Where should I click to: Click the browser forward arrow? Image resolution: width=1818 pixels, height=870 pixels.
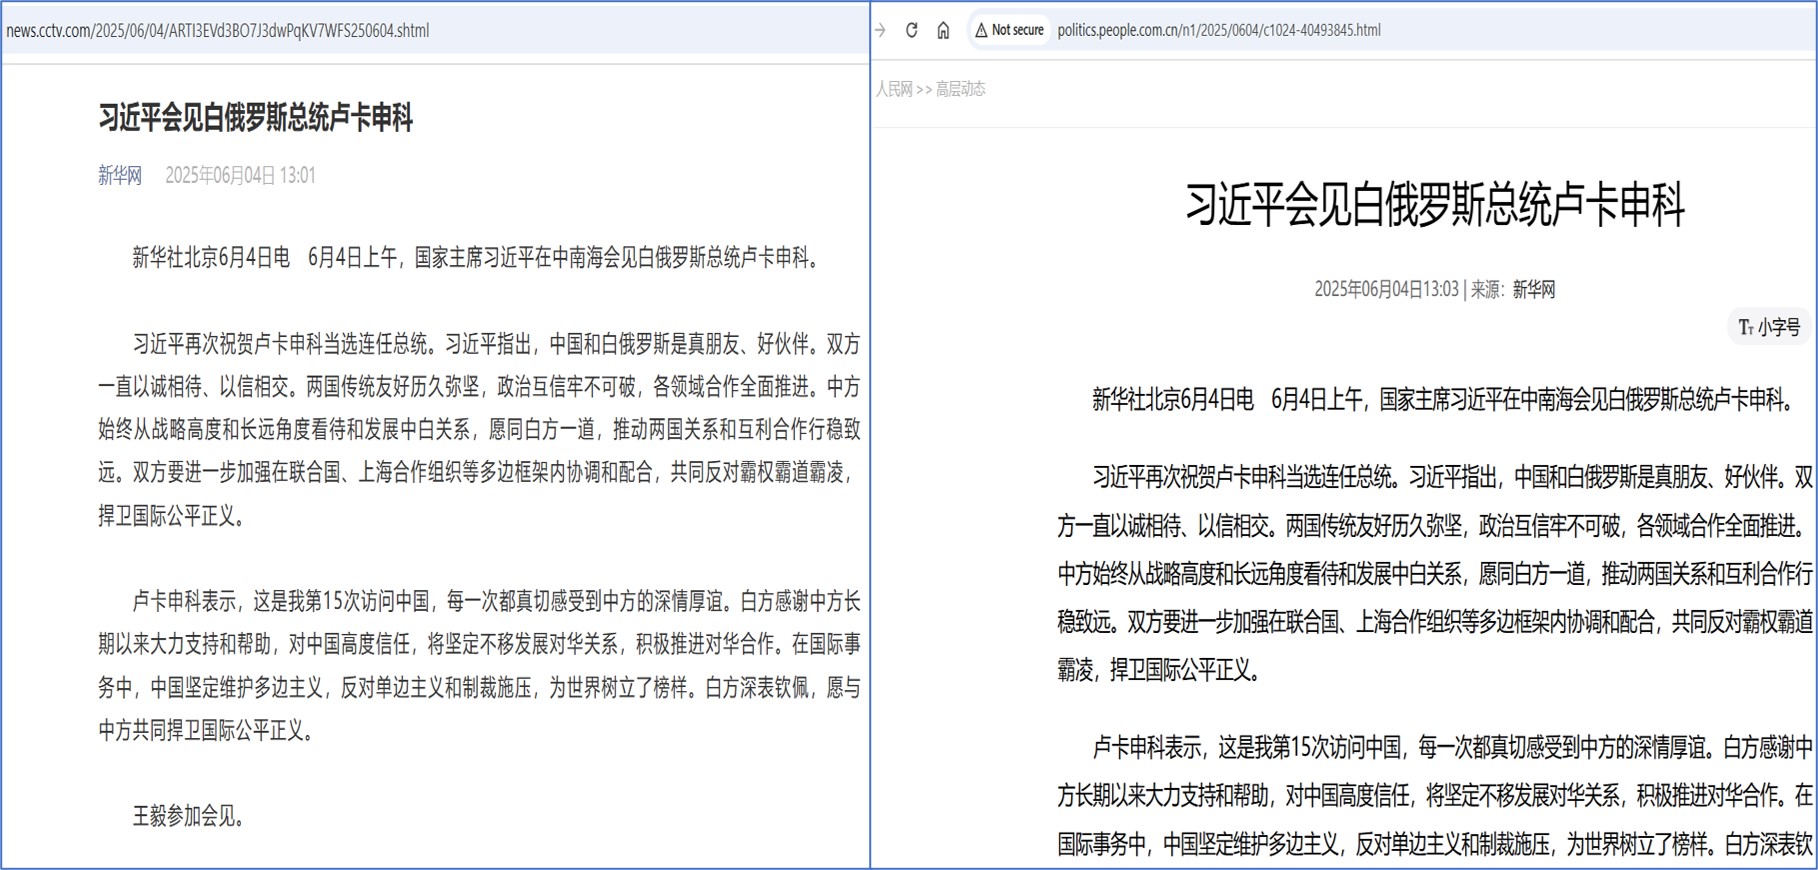tap(880, 30)
